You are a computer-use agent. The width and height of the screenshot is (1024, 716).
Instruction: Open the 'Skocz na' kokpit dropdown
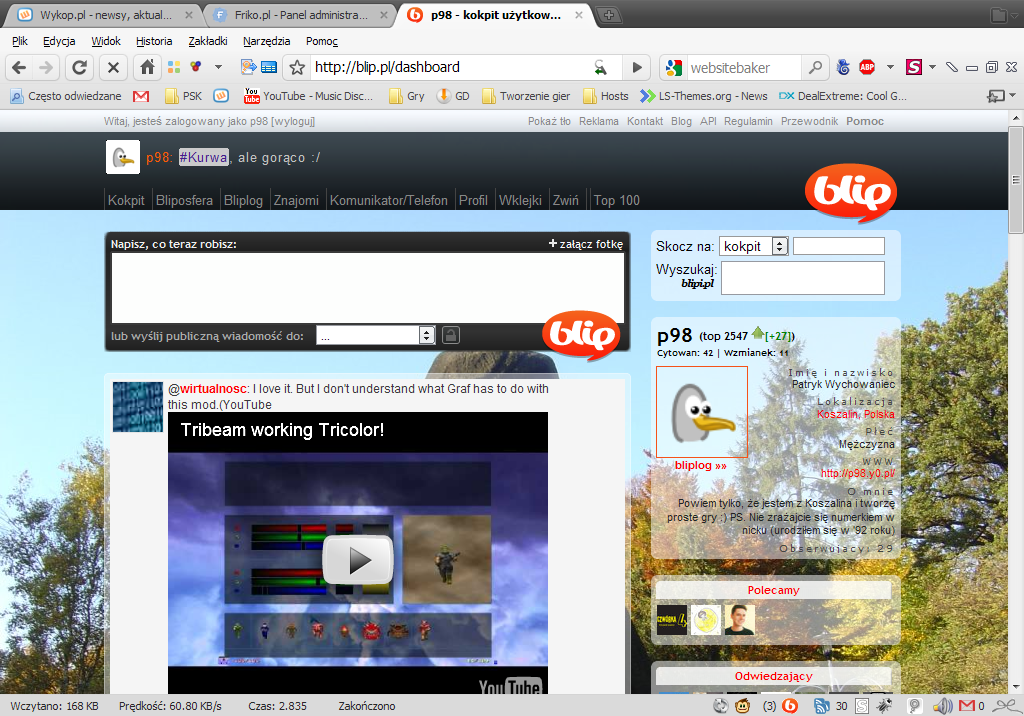(x=754, y=246)
